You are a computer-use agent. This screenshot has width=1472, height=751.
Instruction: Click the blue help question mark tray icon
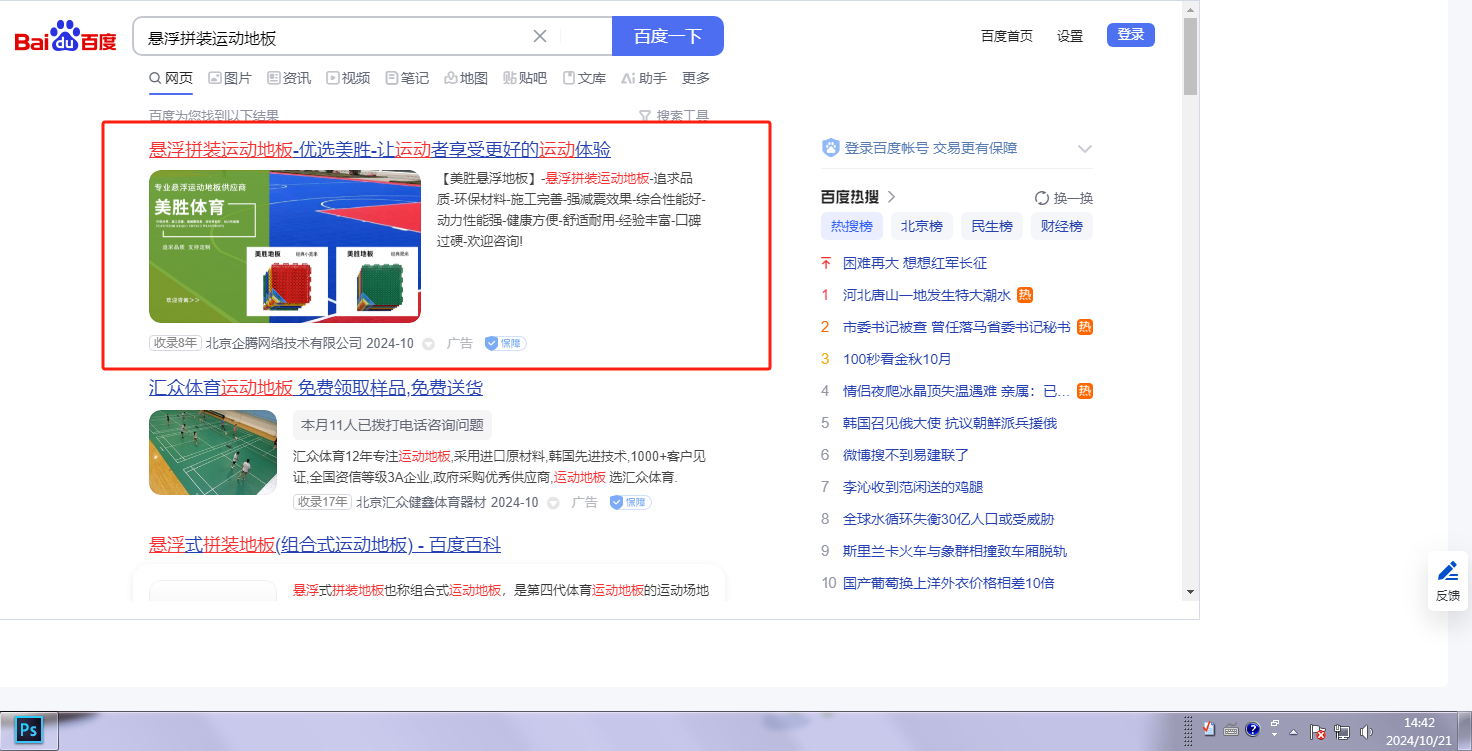pos(1252,730)
